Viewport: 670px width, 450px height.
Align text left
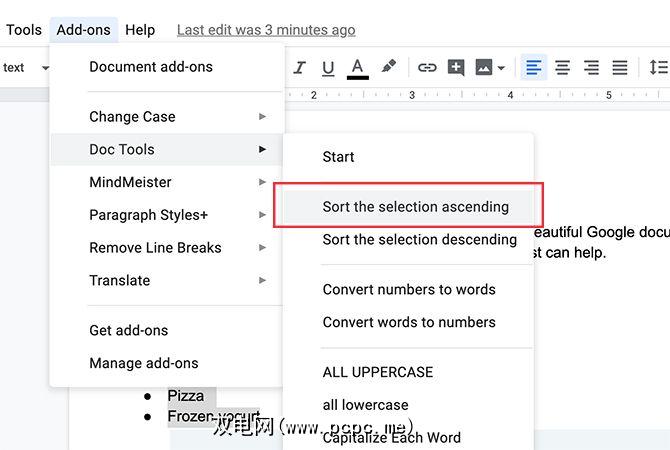click(x=534, y=68)
